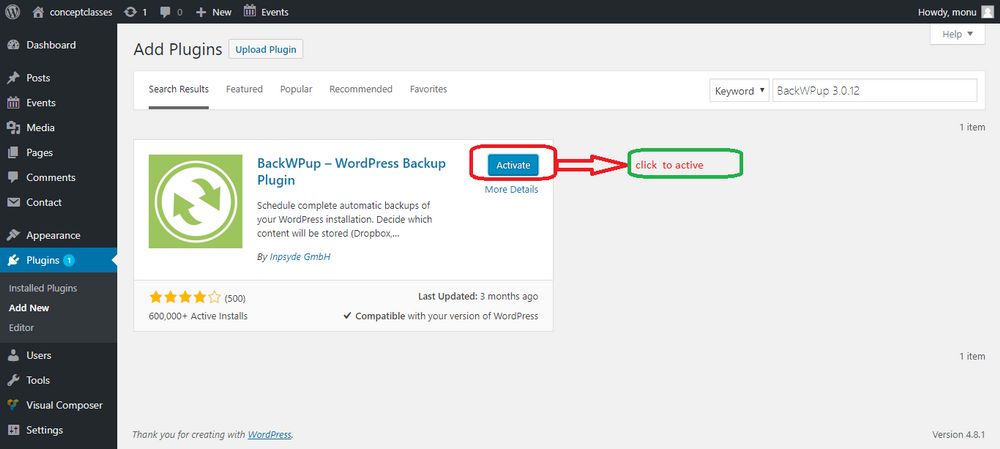Click the New content plus menu

[x=214, y=11]
